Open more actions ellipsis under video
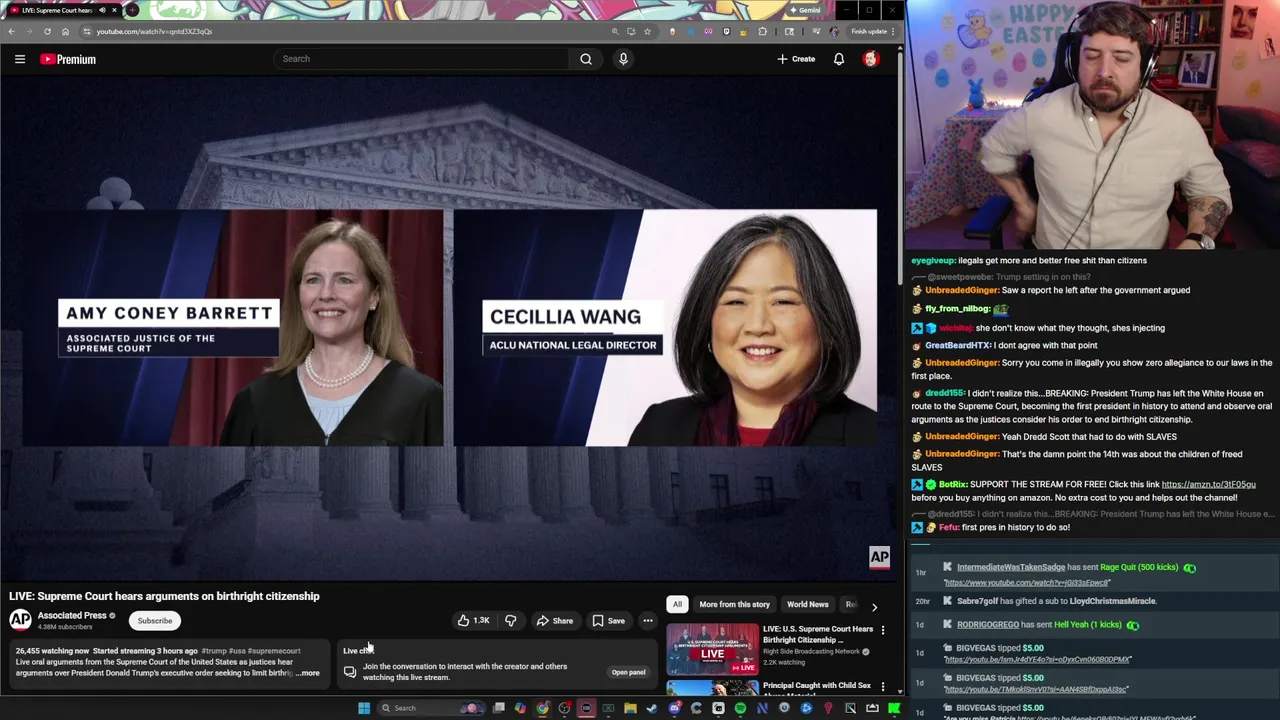 point(648,621)
